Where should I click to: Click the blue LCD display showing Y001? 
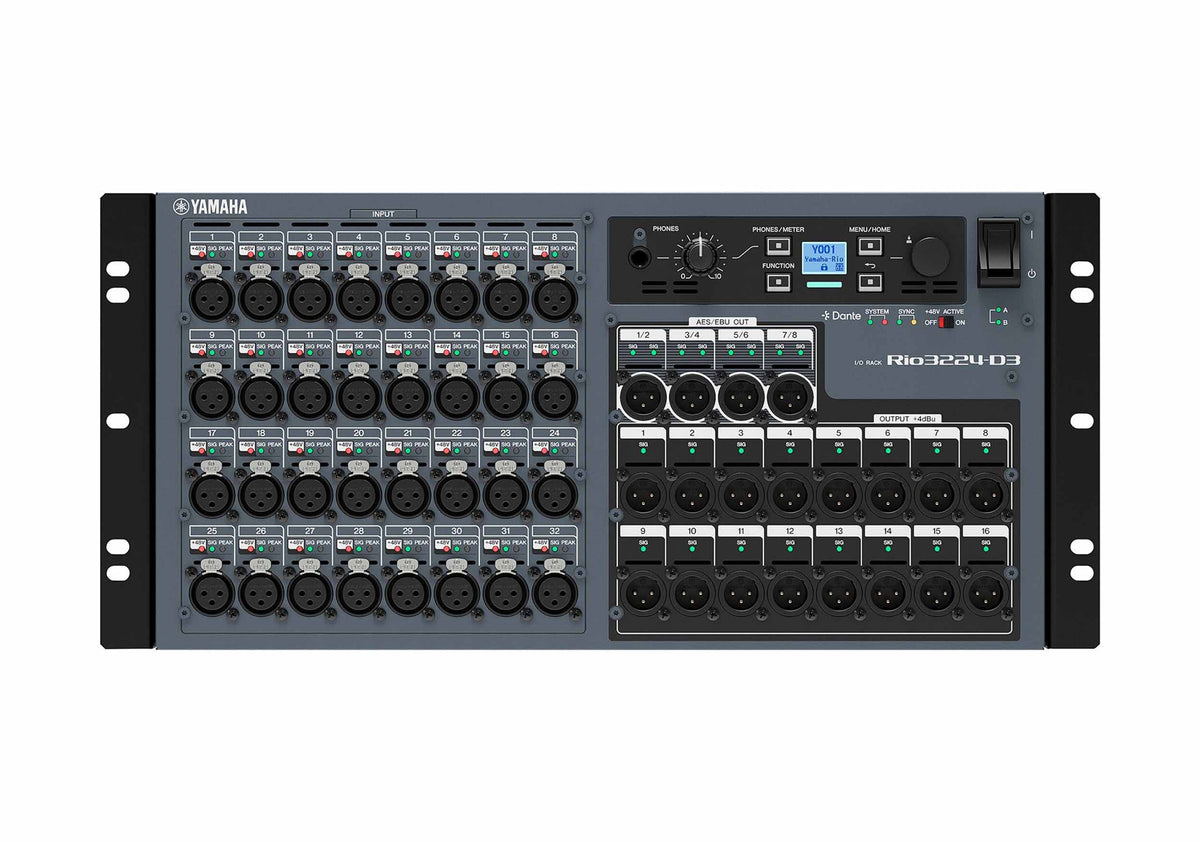pos(824,258)
